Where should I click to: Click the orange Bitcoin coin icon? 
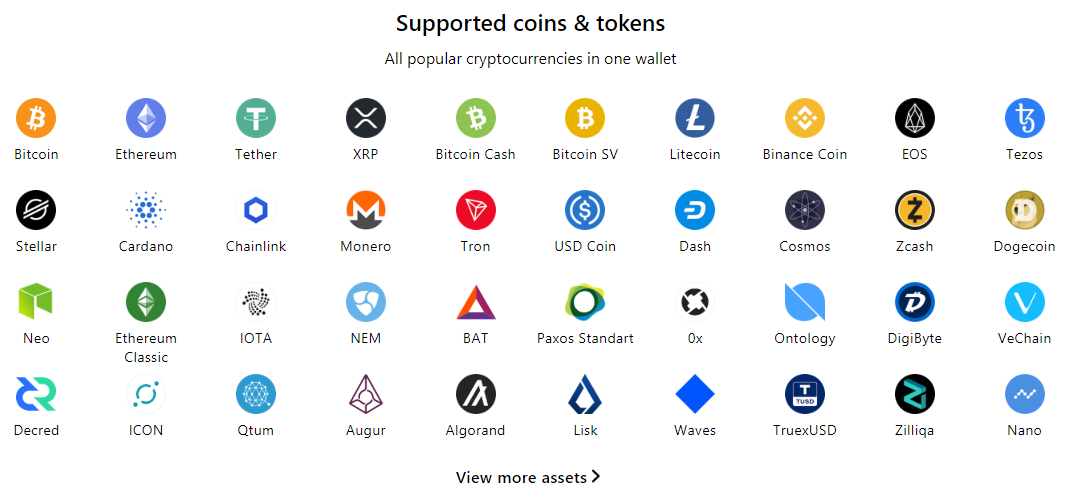(x=36, y=118)
